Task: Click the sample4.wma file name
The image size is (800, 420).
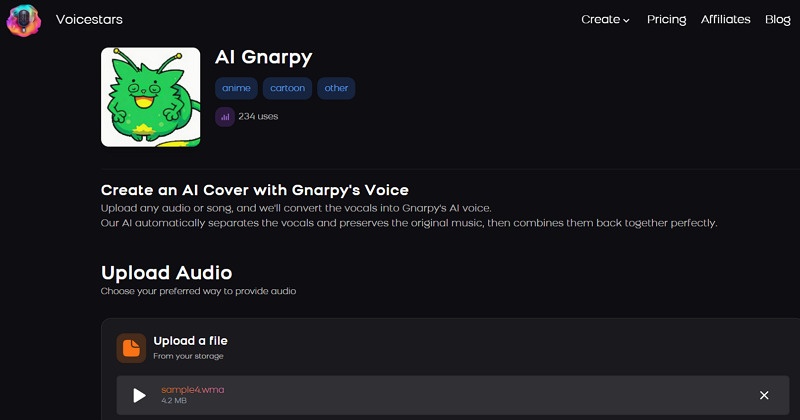Action: [193, 389]
